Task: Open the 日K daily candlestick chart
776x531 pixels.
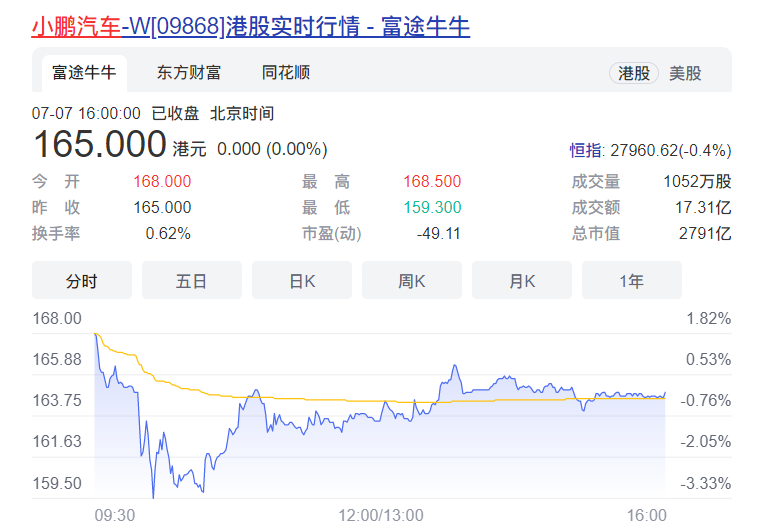Action: click(x=302, y=281)
